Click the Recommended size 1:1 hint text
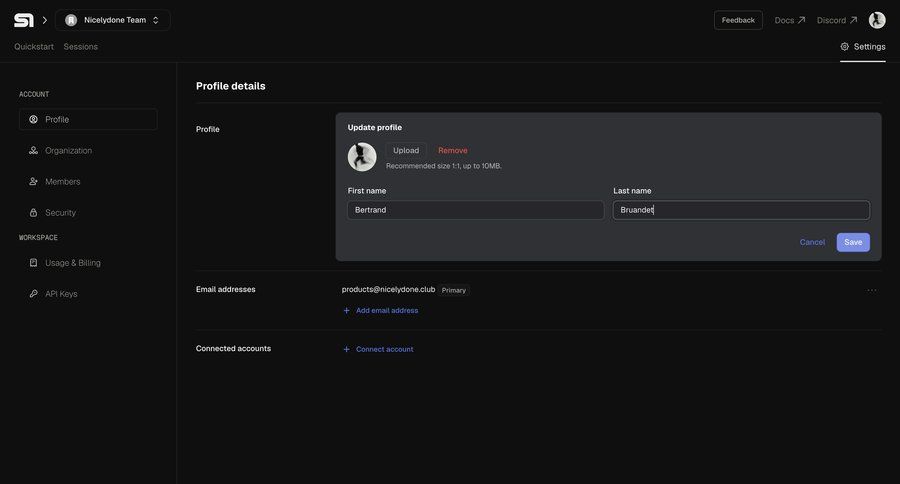Screen dimensions: 900x484 tap(444, 166)
